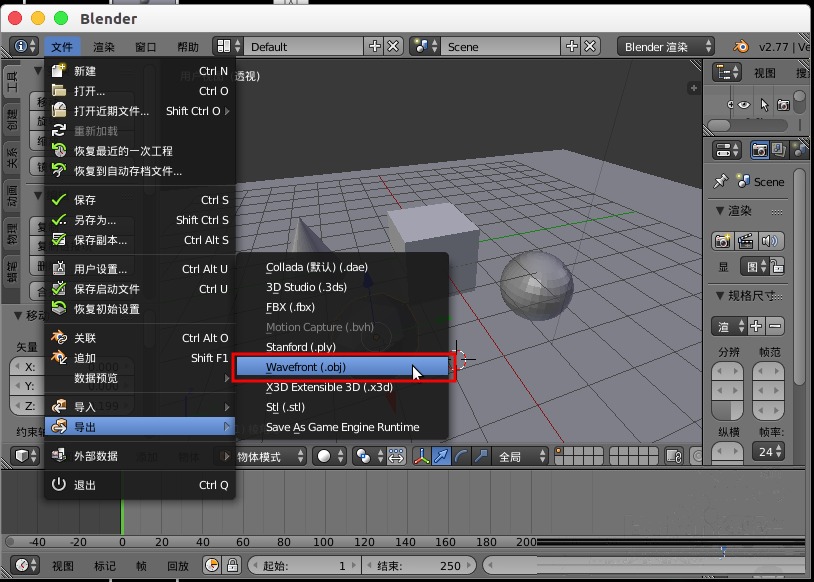Add a new scene plus button

click(572, 47)
